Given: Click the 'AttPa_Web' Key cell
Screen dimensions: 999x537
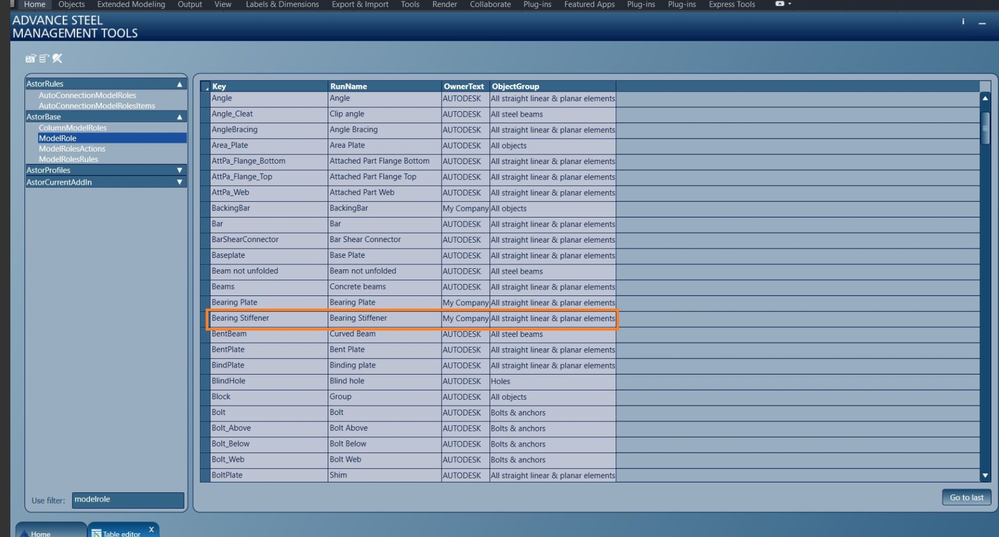Looking at the screenshot, I should pyautogui.click(x=269, y=192).
